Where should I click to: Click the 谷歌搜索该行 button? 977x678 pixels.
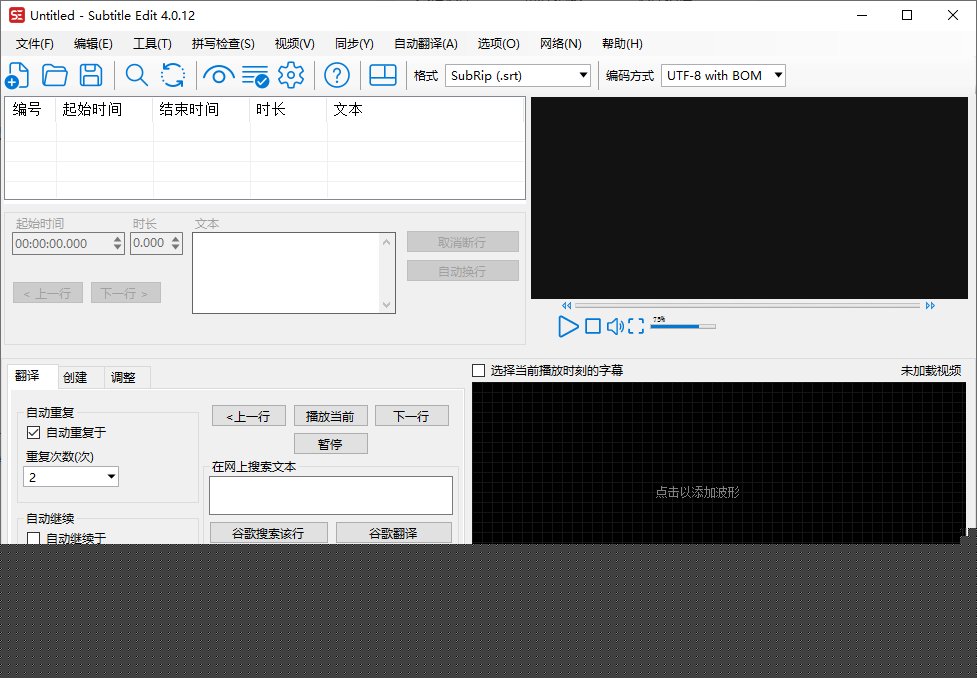coord(269,533)
